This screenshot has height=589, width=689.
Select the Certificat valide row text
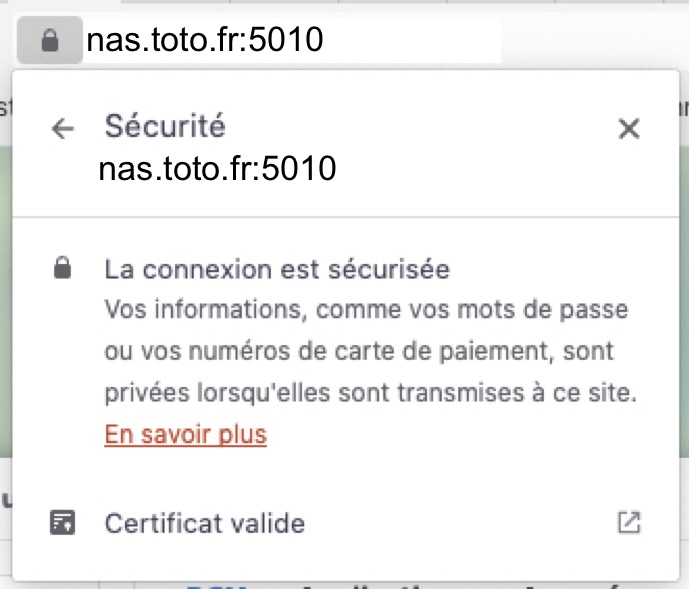coord(205,523)
